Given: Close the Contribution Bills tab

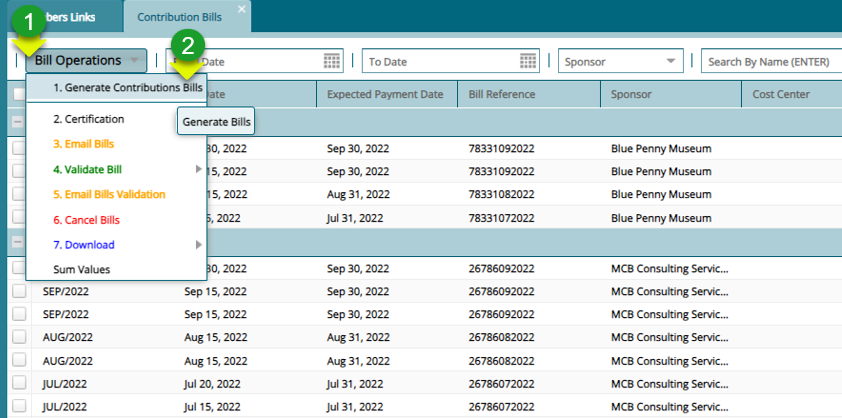Looking at the screenshot, I should tap(242, 9).
